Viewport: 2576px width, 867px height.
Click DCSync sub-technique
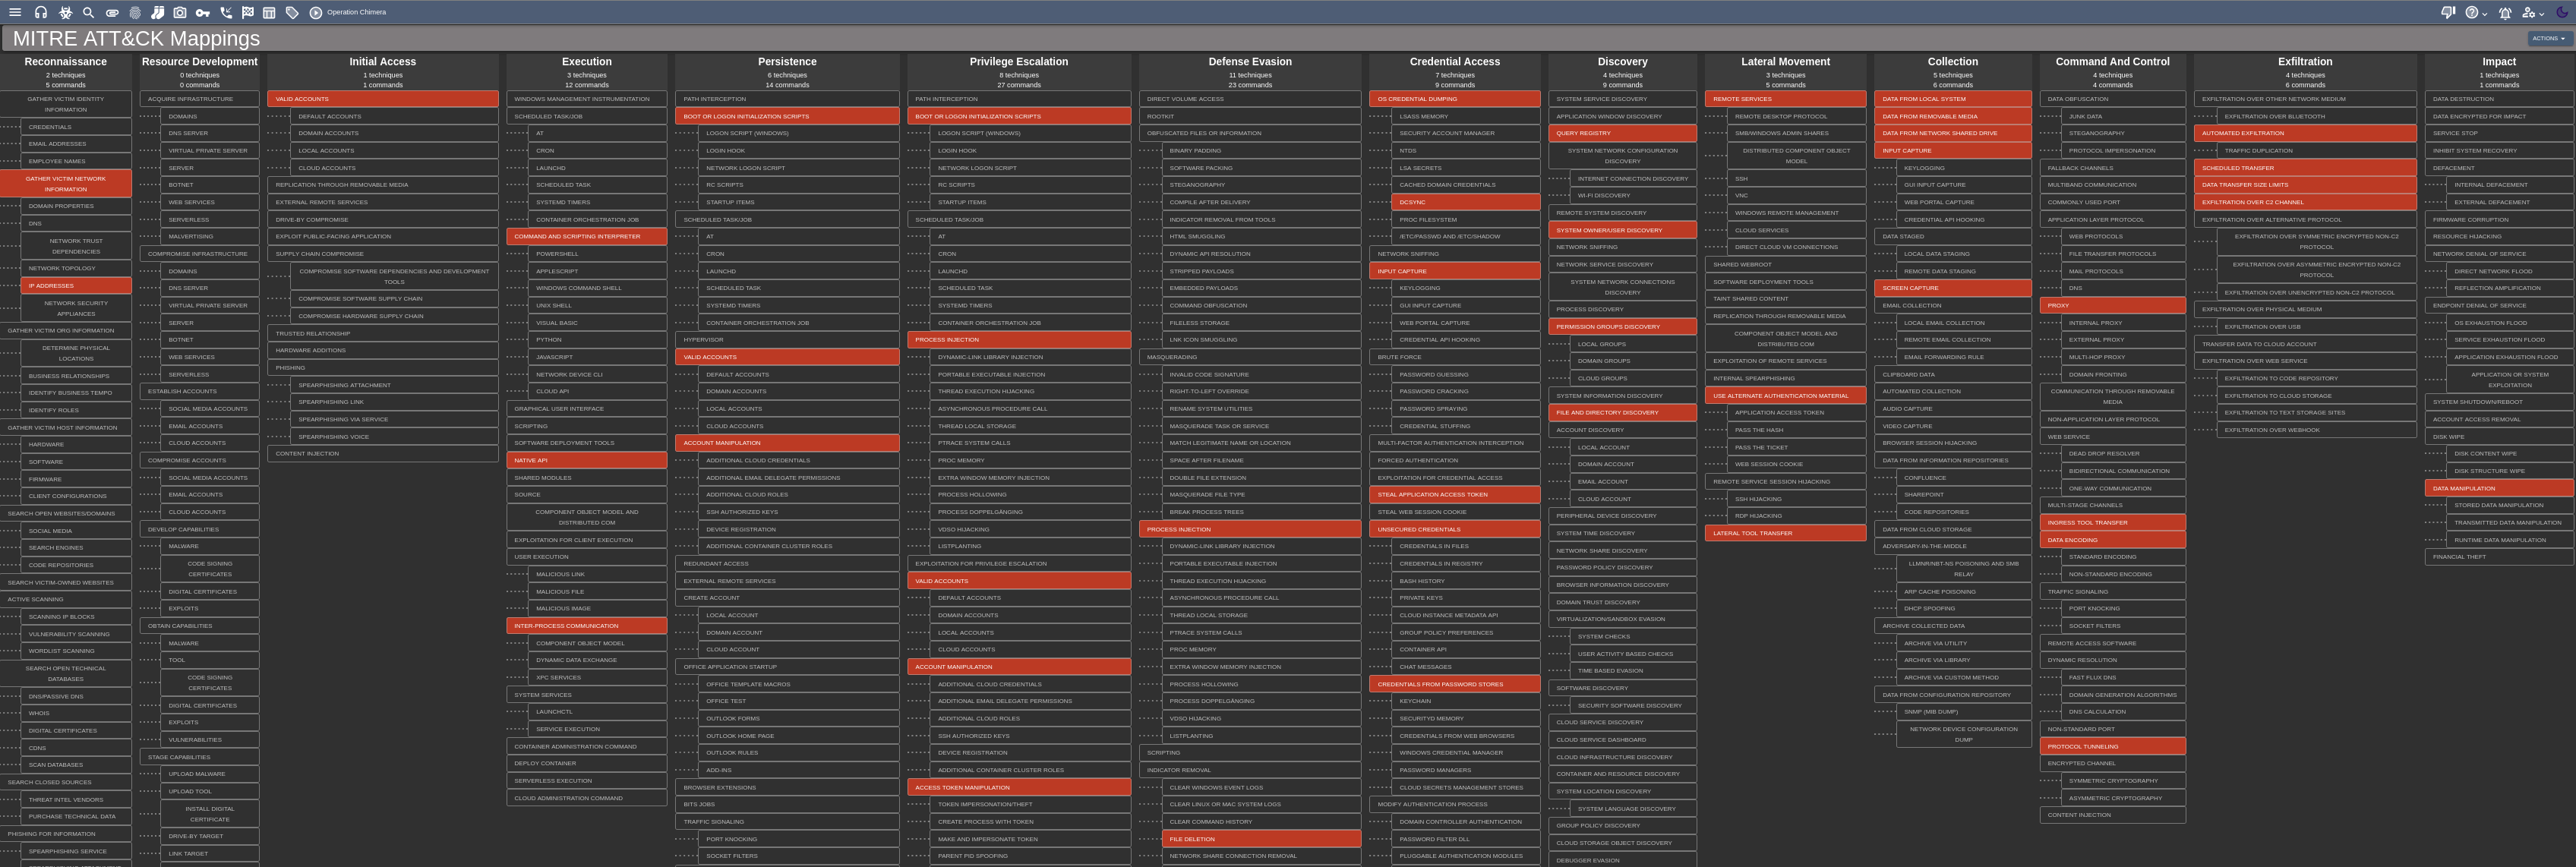click(x=1465, y=202)
